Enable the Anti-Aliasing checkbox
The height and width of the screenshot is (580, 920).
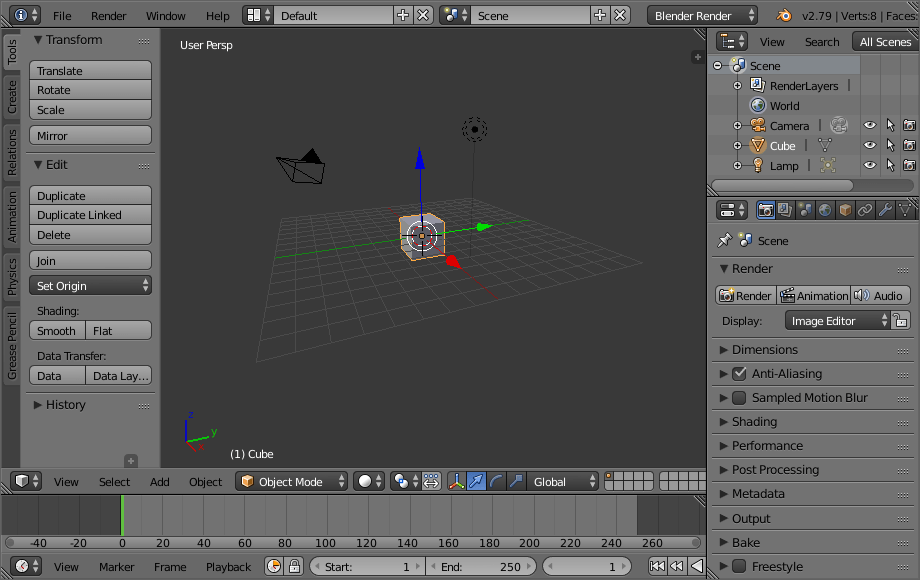pos(741,373)
